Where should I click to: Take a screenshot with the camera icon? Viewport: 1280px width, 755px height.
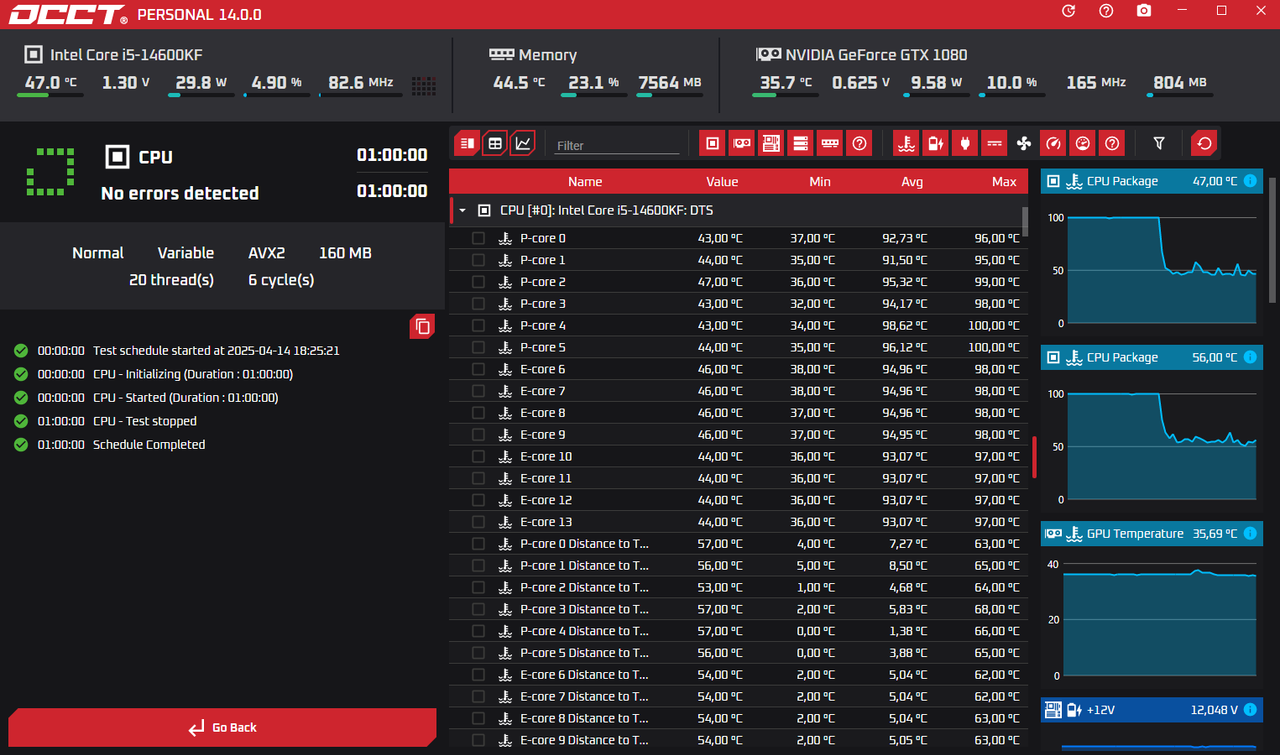tap(1144, 11)
